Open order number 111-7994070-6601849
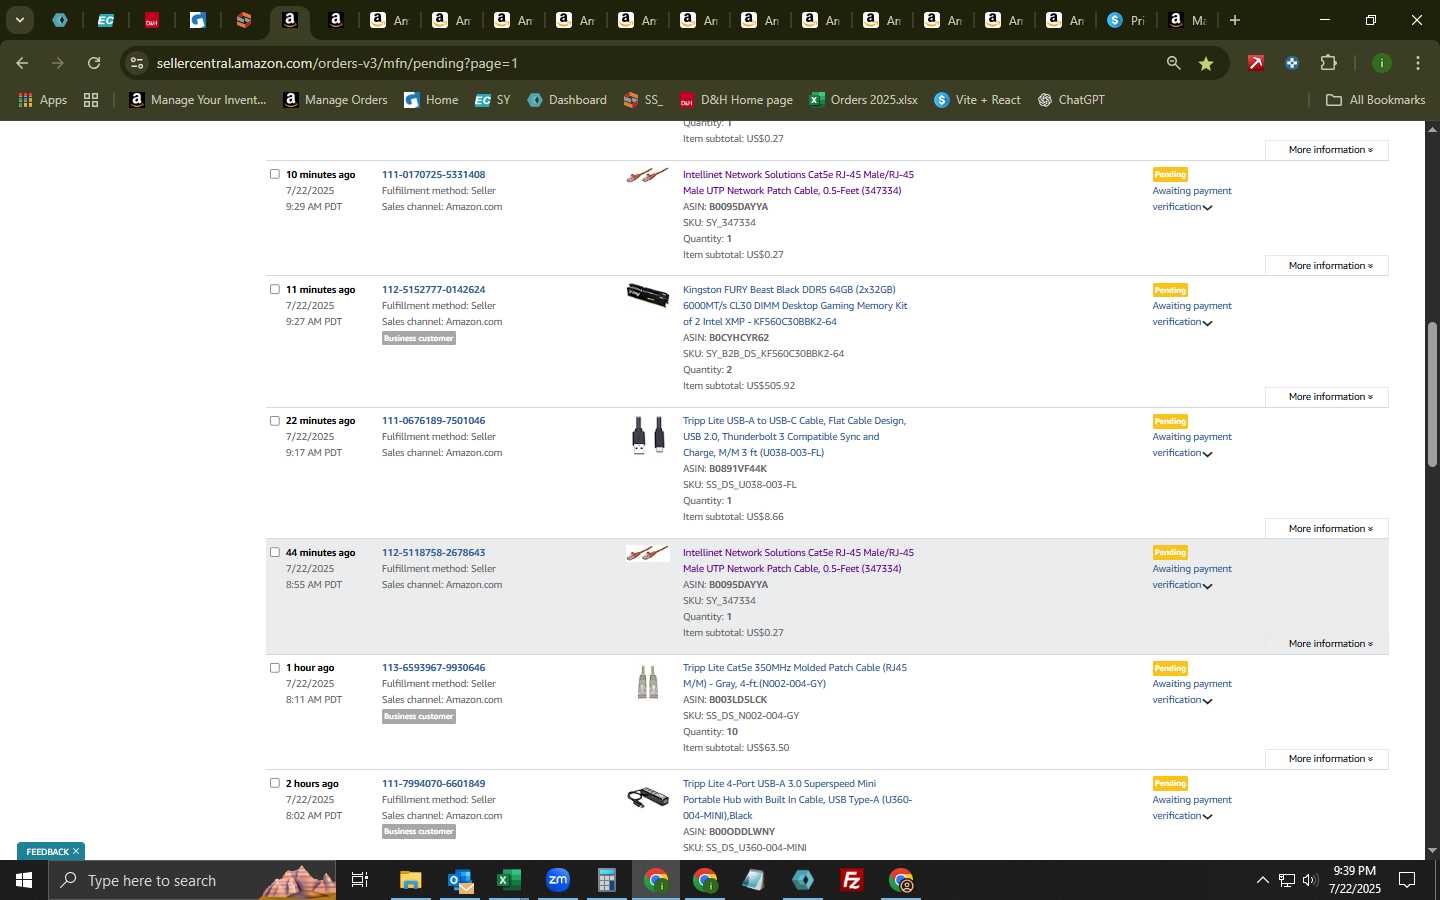 [x=433, y=784]
